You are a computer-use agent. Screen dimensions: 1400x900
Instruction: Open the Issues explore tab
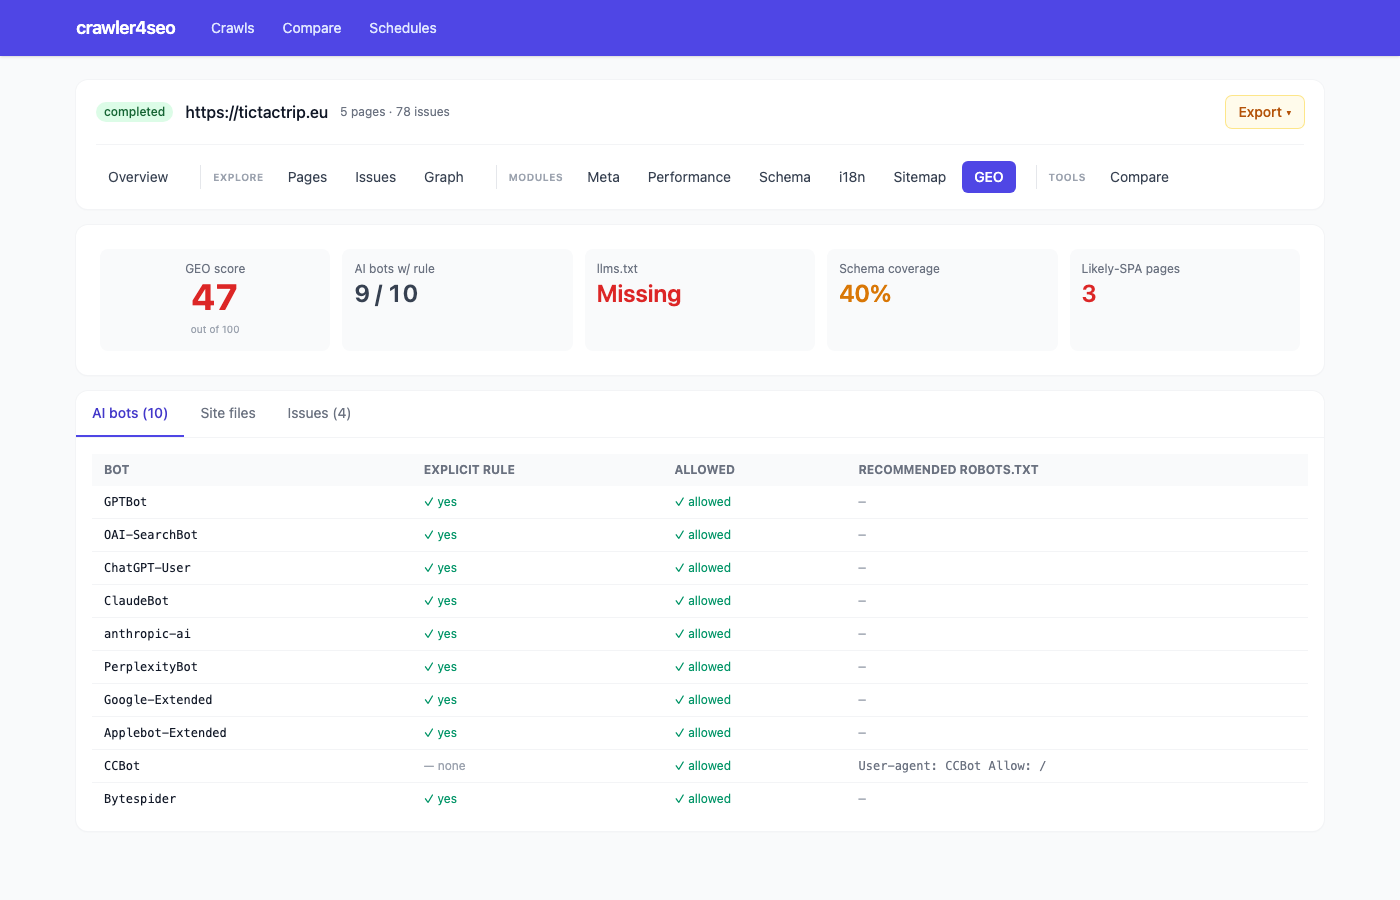(x=375, y=177)
